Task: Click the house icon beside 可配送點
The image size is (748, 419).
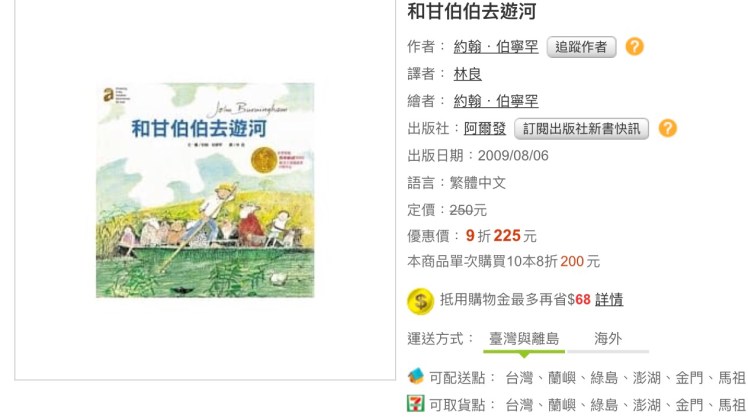Action: pos(416,377)
